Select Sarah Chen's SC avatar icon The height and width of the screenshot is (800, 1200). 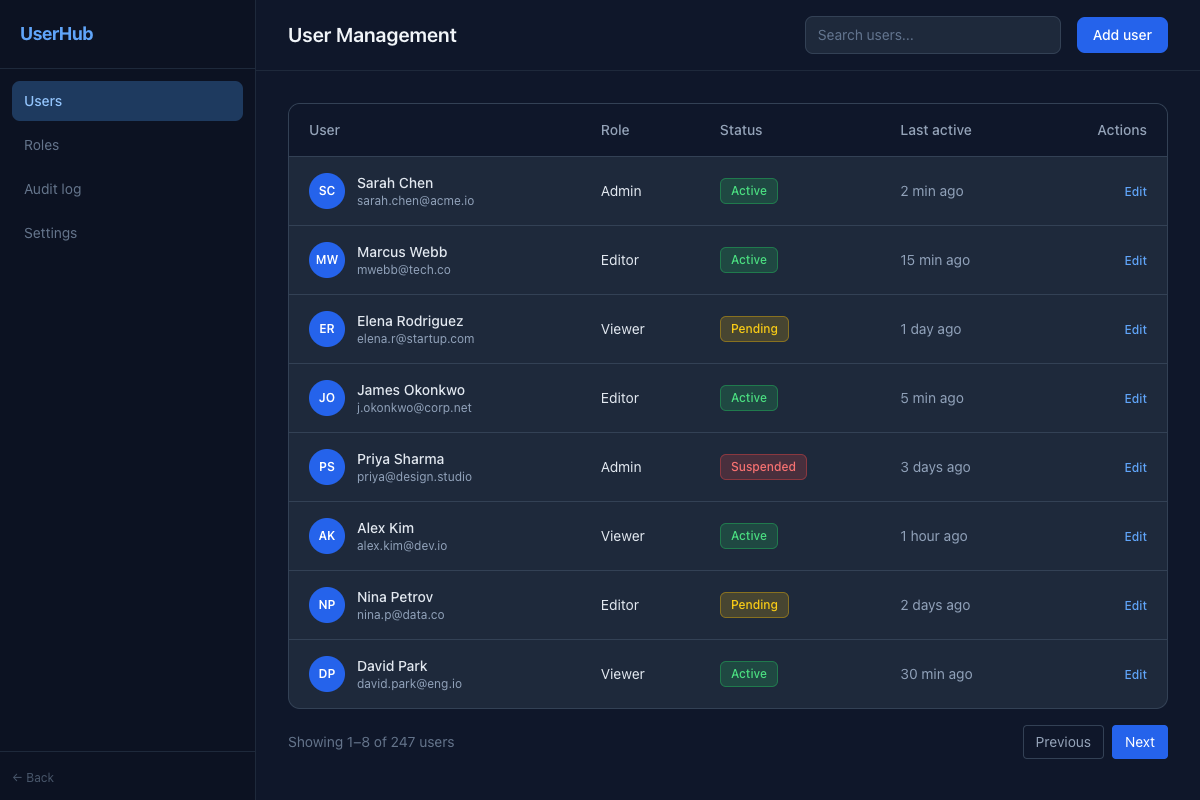(326, 191)
